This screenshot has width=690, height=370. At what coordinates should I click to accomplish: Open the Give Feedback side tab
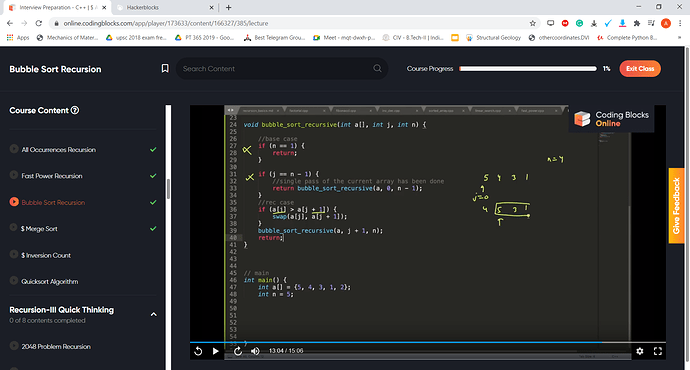click(x=676, y=205)
